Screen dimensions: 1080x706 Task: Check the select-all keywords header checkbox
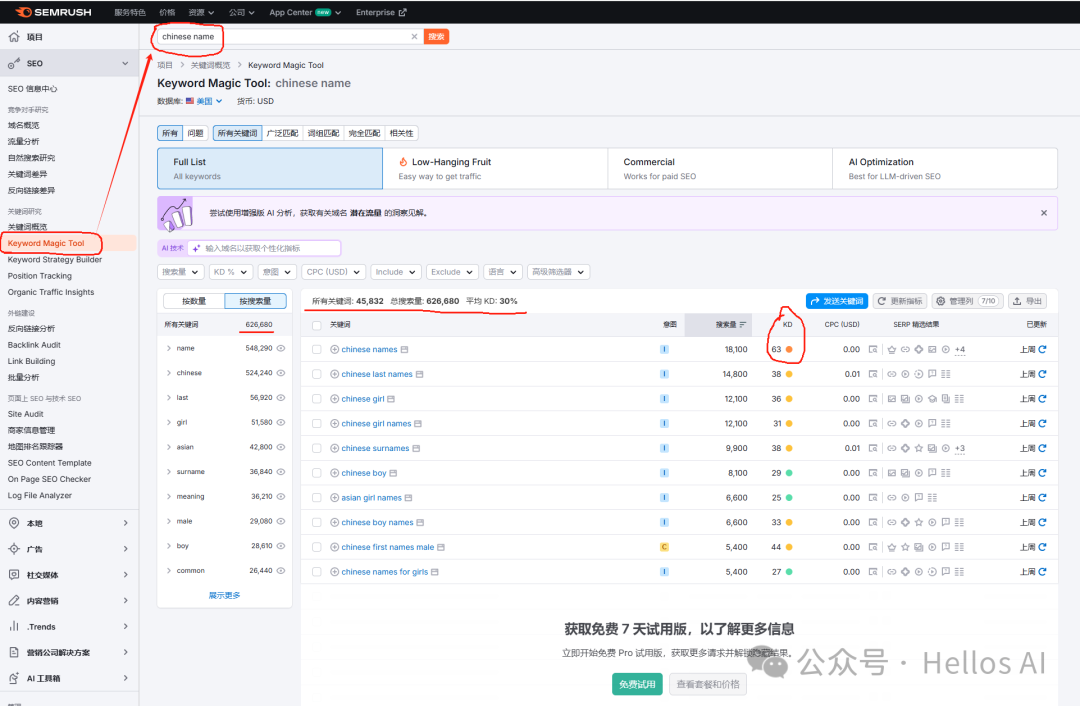click(317, 325)
